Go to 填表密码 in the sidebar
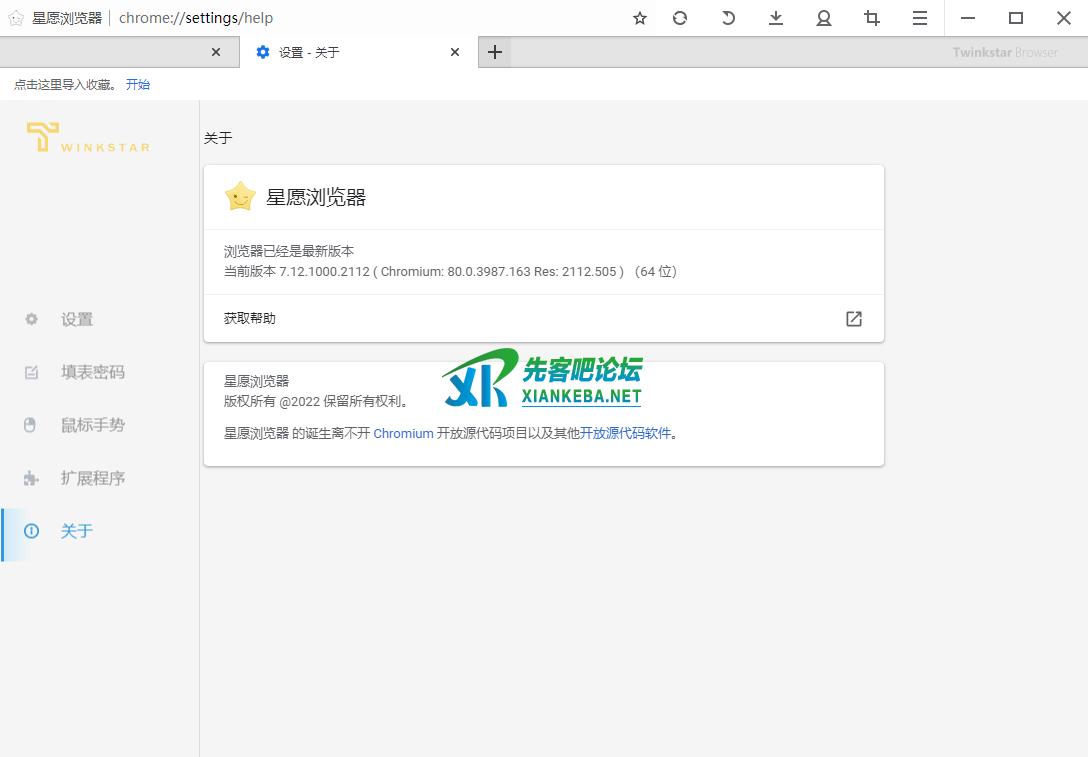The width and height of the screenshot is (1088, 757). pyautogui.click(x=92, y=372)
